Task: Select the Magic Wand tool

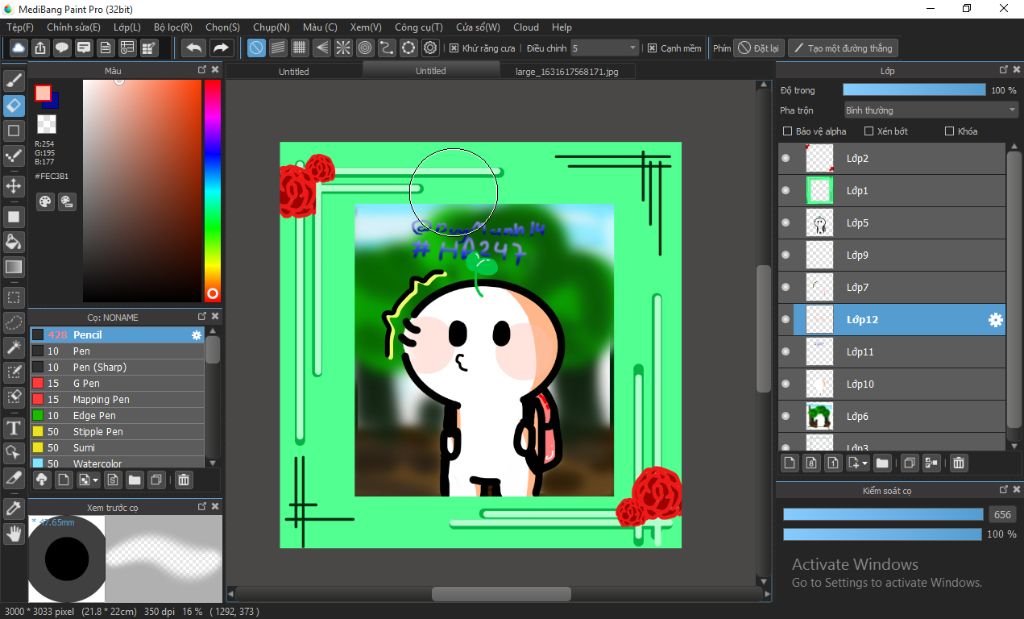Action: (14, 347)
